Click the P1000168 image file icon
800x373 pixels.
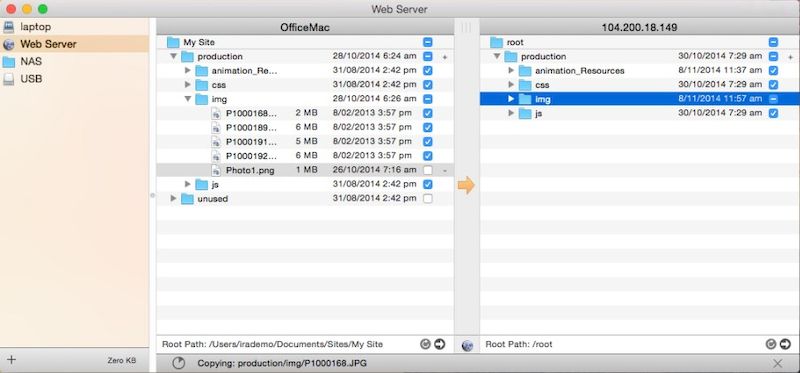coord(216,113)
